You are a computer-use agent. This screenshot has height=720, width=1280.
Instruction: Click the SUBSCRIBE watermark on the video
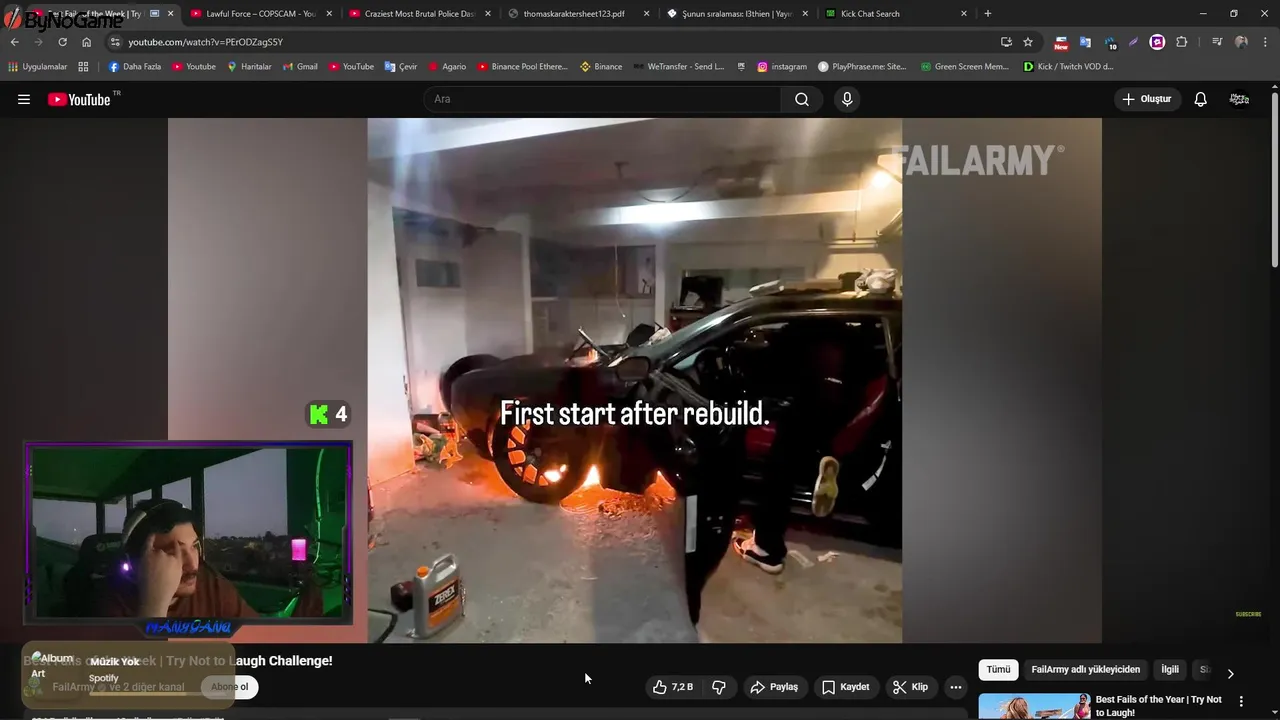(1248, 614)
